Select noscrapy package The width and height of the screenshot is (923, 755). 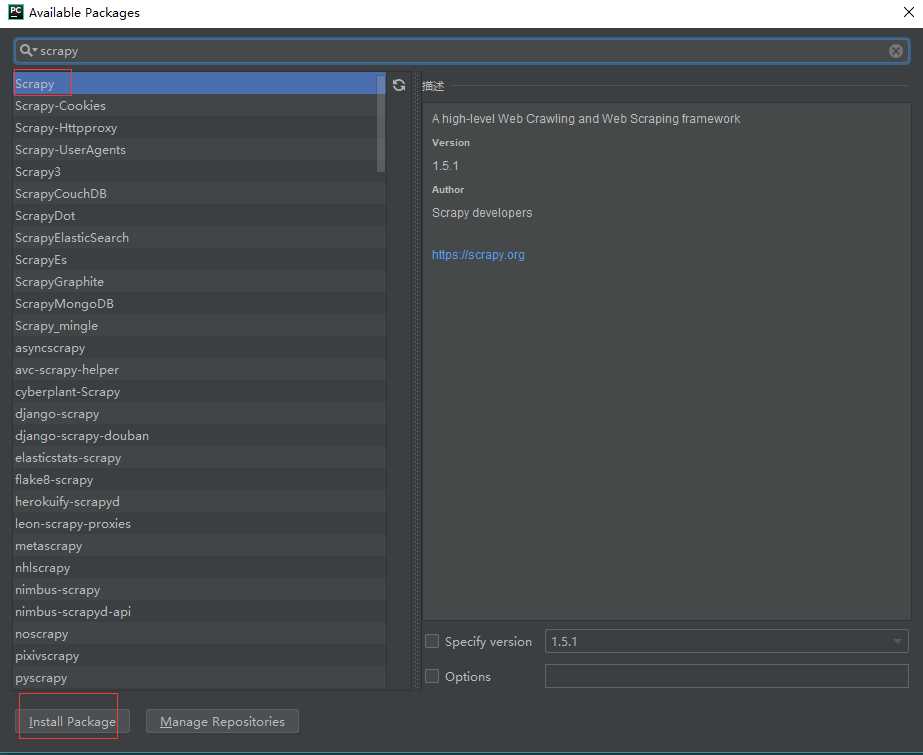(199, 634)
